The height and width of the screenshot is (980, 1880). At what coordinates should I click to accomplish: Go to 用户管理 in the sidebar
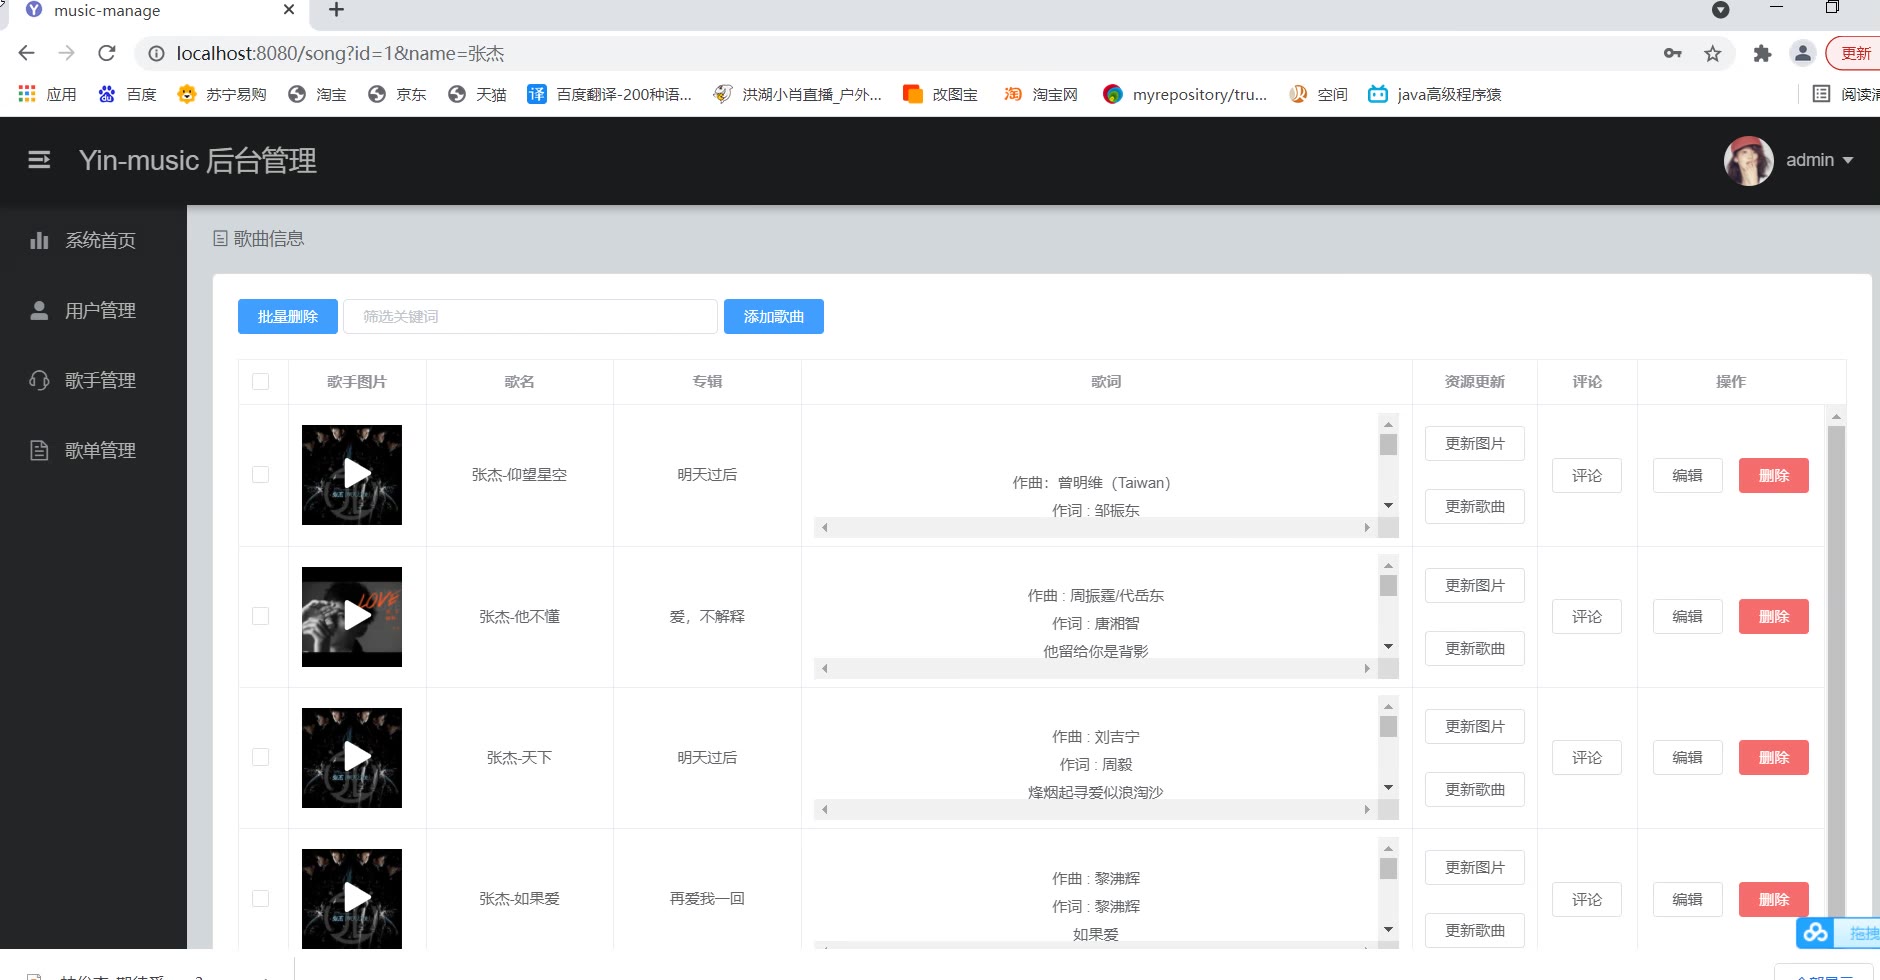[99, 311]
